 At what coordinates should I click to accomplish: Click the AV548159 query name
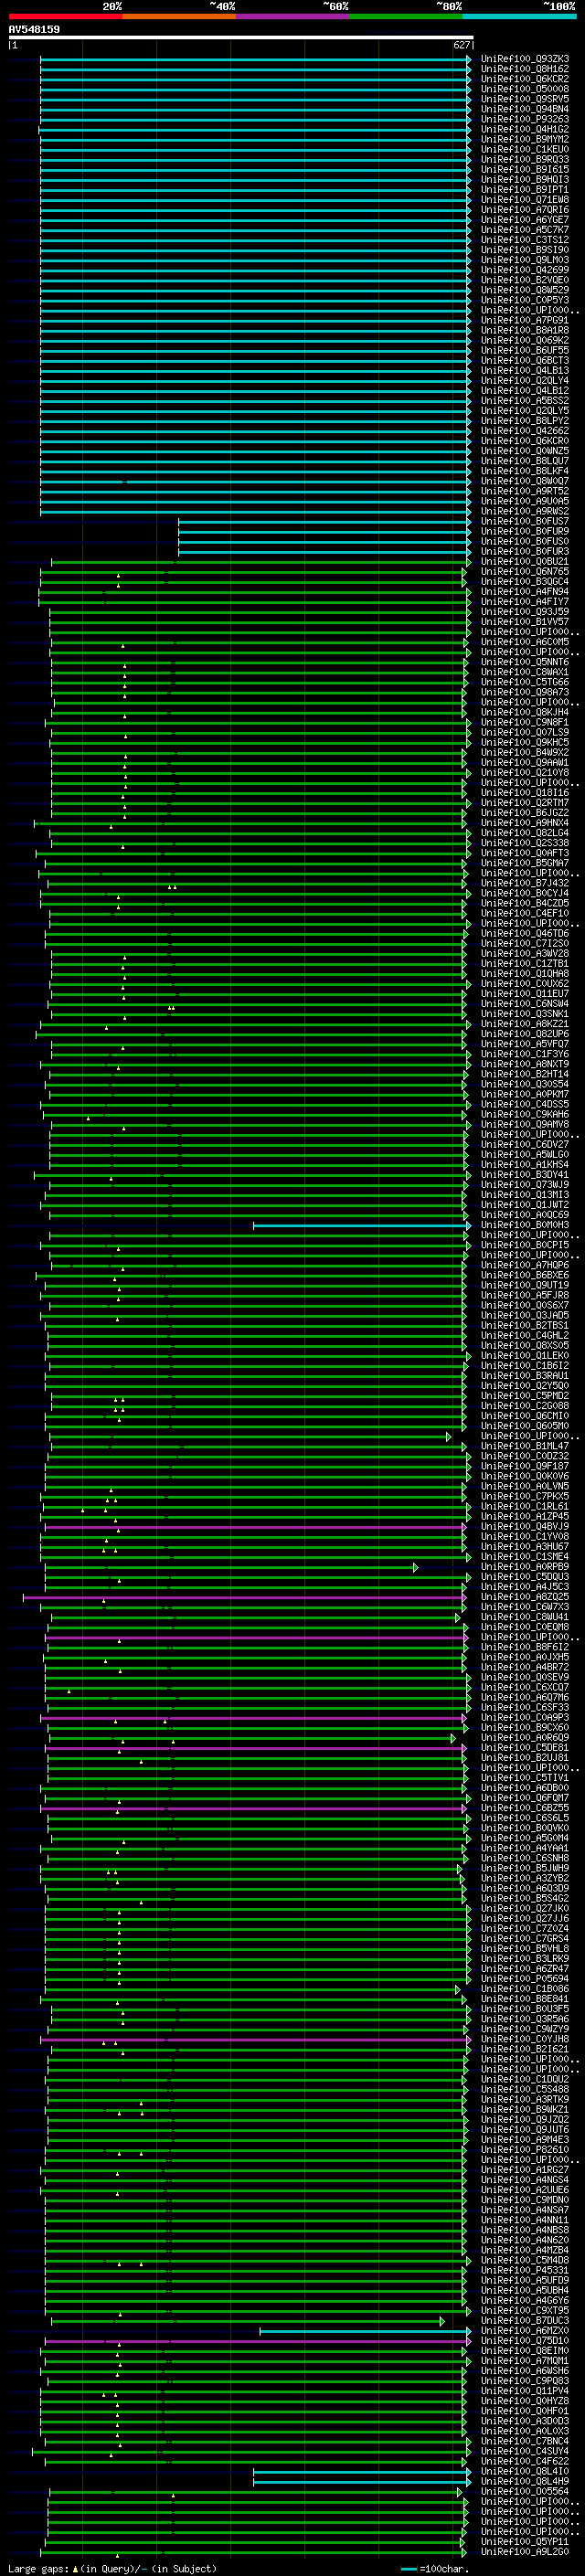point(34,29)
